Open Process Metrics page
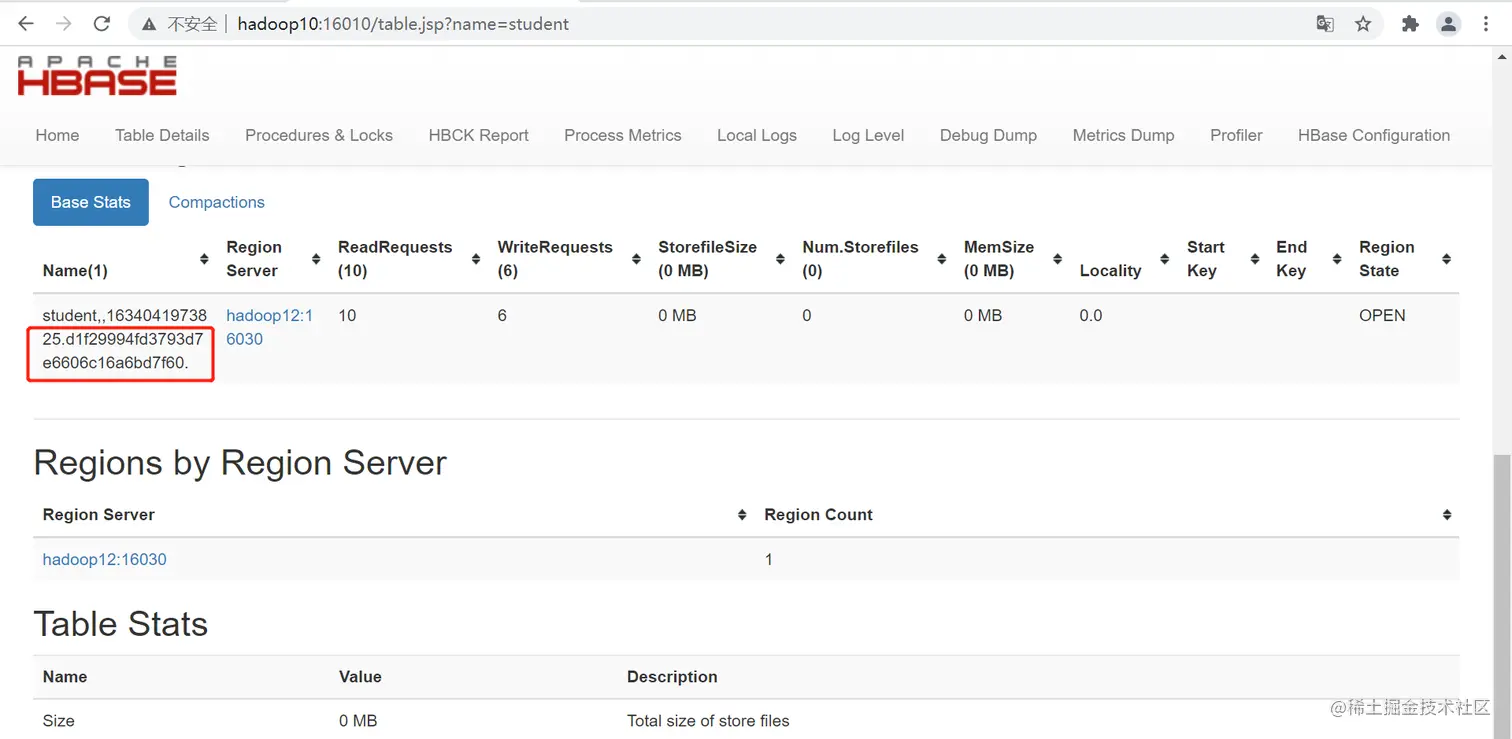Image resolution: width=1512 pixels, height=739 pixels. pos(623,135)
